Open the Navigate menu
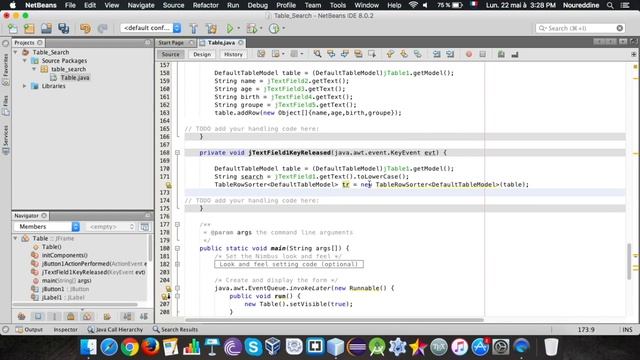Viewport: 640px width, 360px height. click(x=141, y=5)
